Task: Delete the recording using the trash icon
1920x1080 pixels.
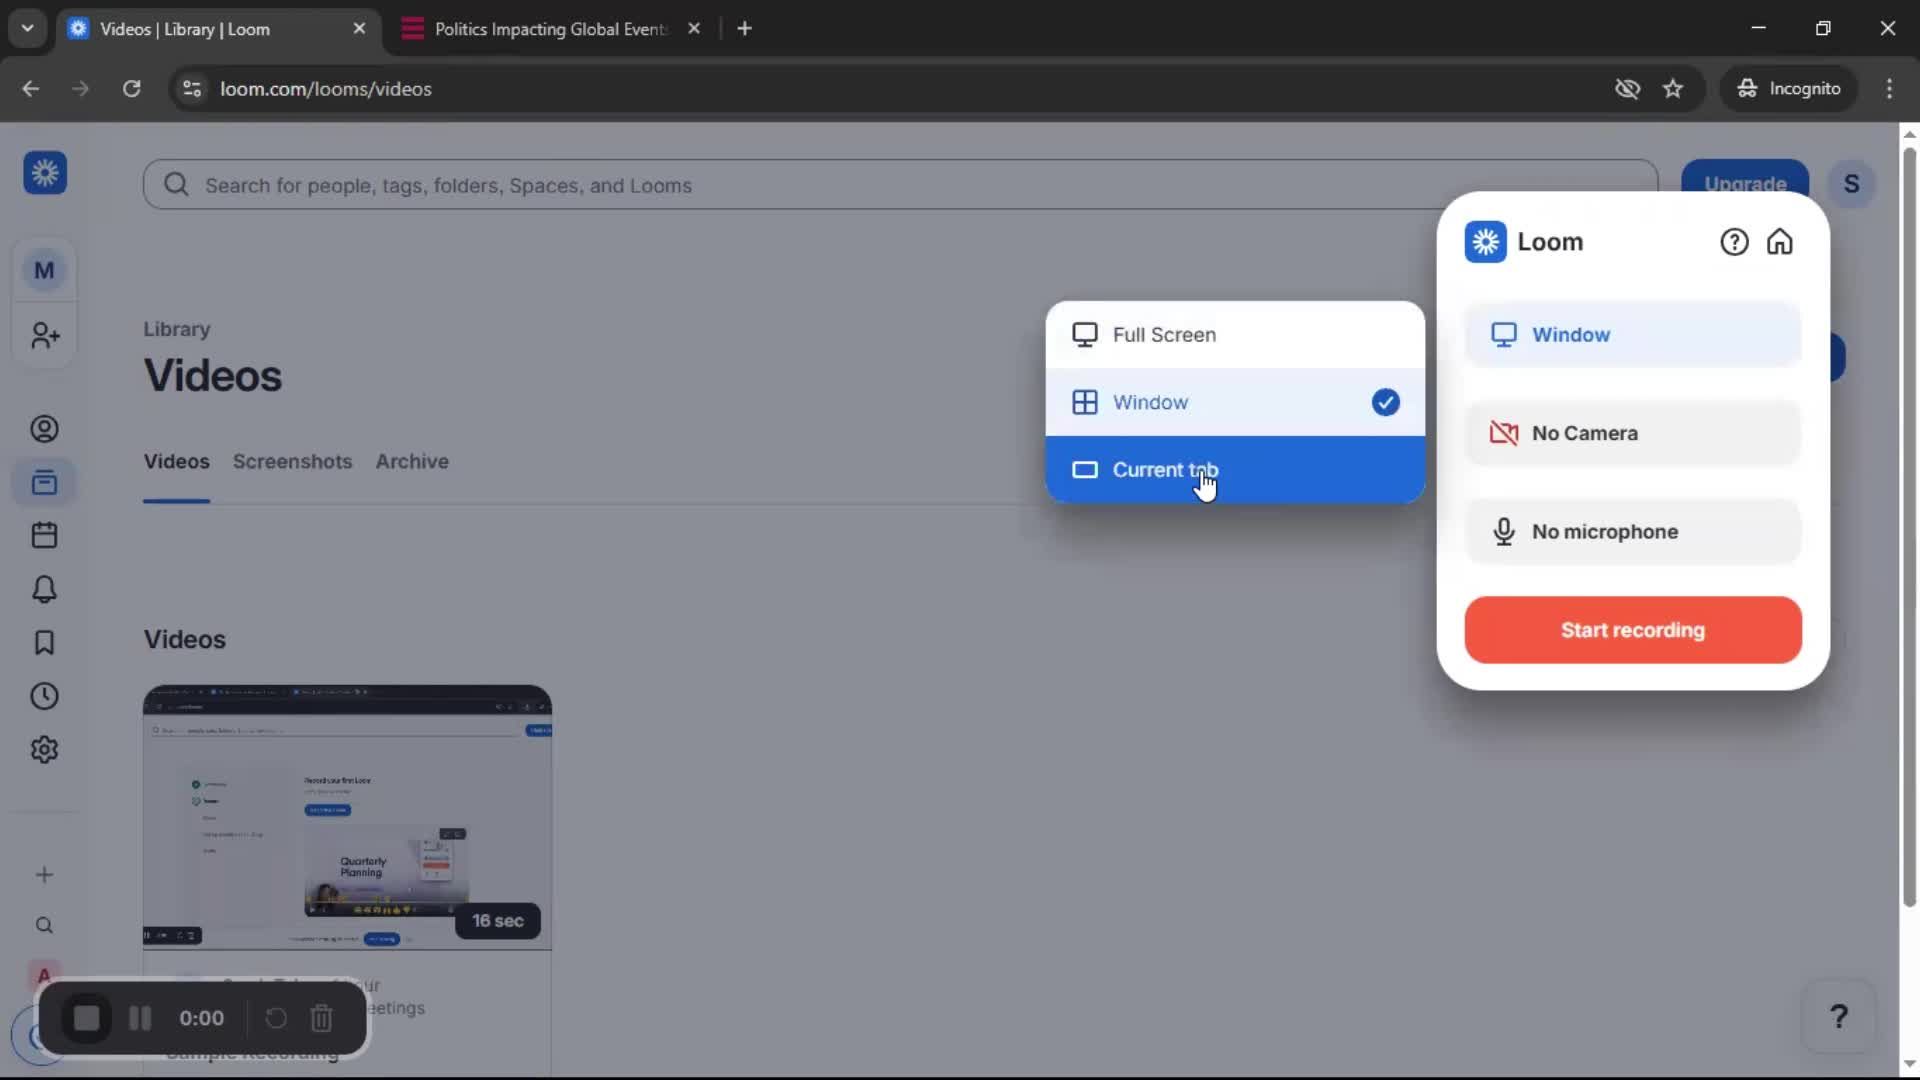Action: (321, 1017)
